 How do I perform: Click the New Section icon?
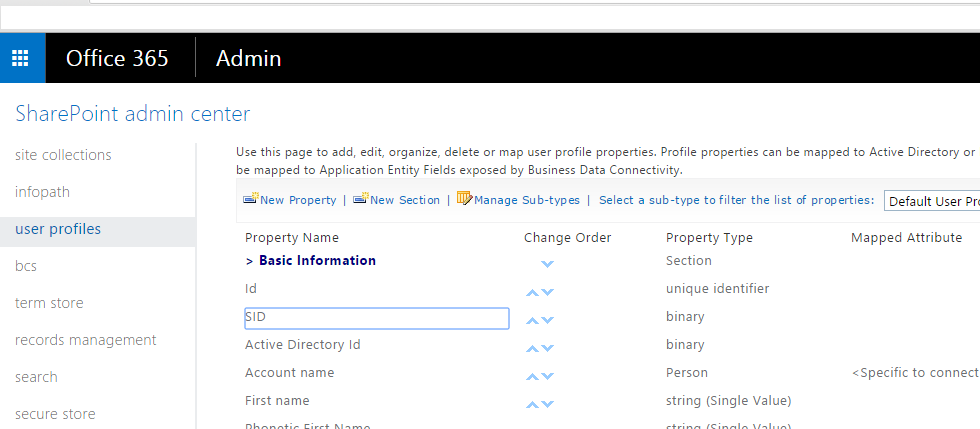click(361, 199)
